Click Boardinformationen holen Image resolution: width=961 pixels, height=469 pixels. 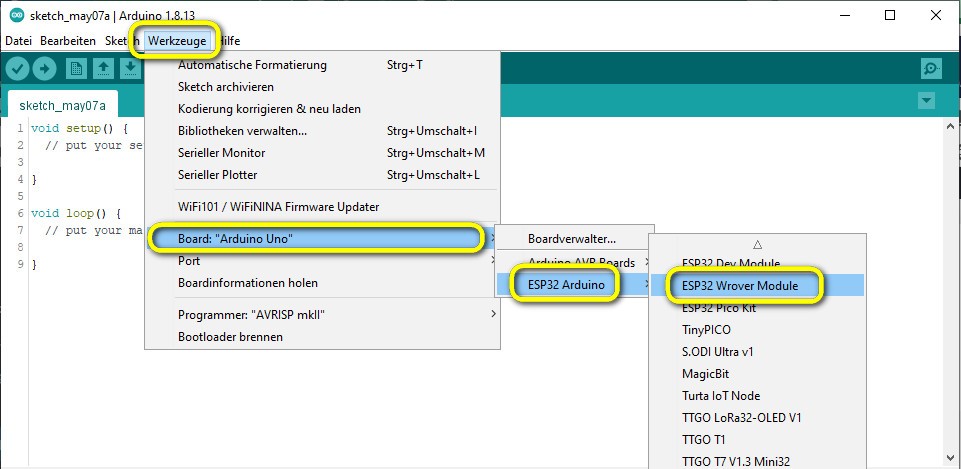tap(322, 283)
